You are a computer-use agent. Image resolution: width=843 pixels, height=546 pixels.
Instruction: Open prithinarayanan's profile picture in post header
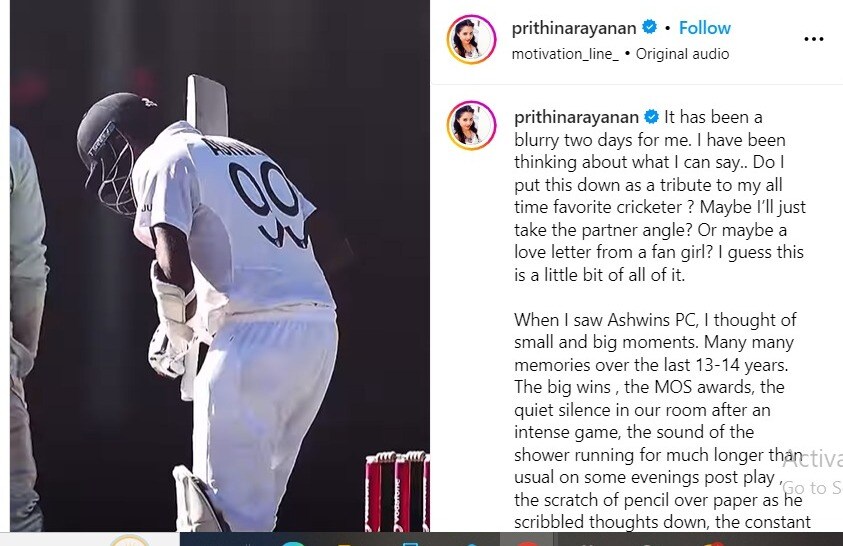click(471, 39)
